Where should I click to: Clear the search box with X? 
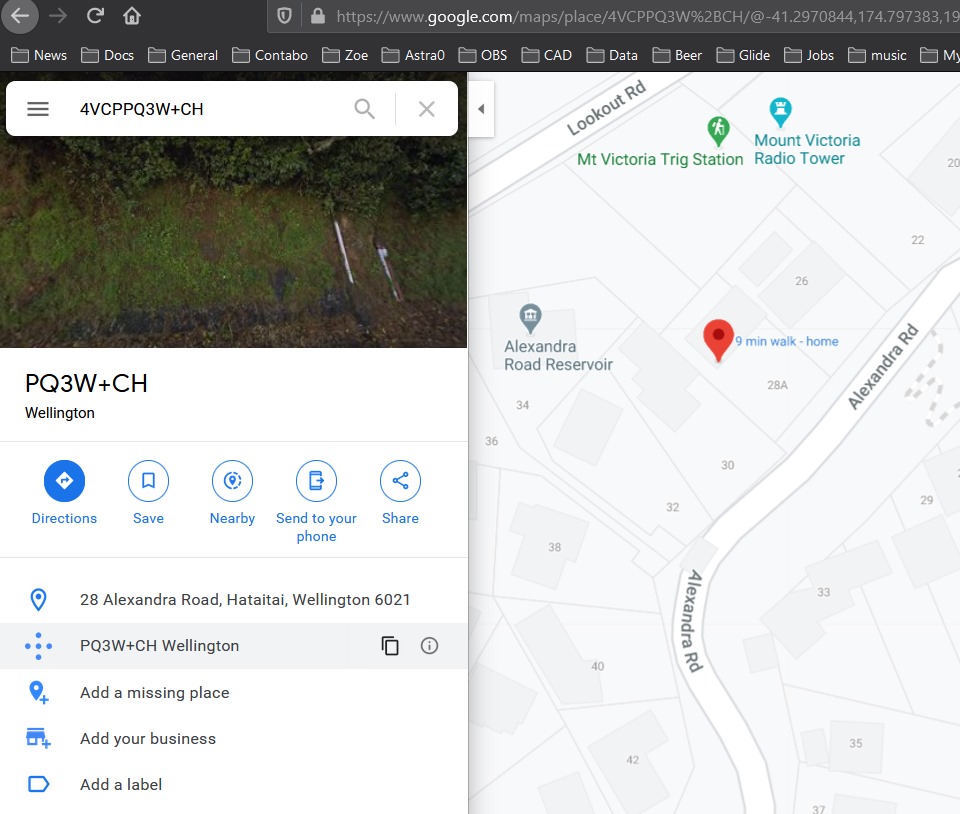pyautogui.click(x=427, y=109)
